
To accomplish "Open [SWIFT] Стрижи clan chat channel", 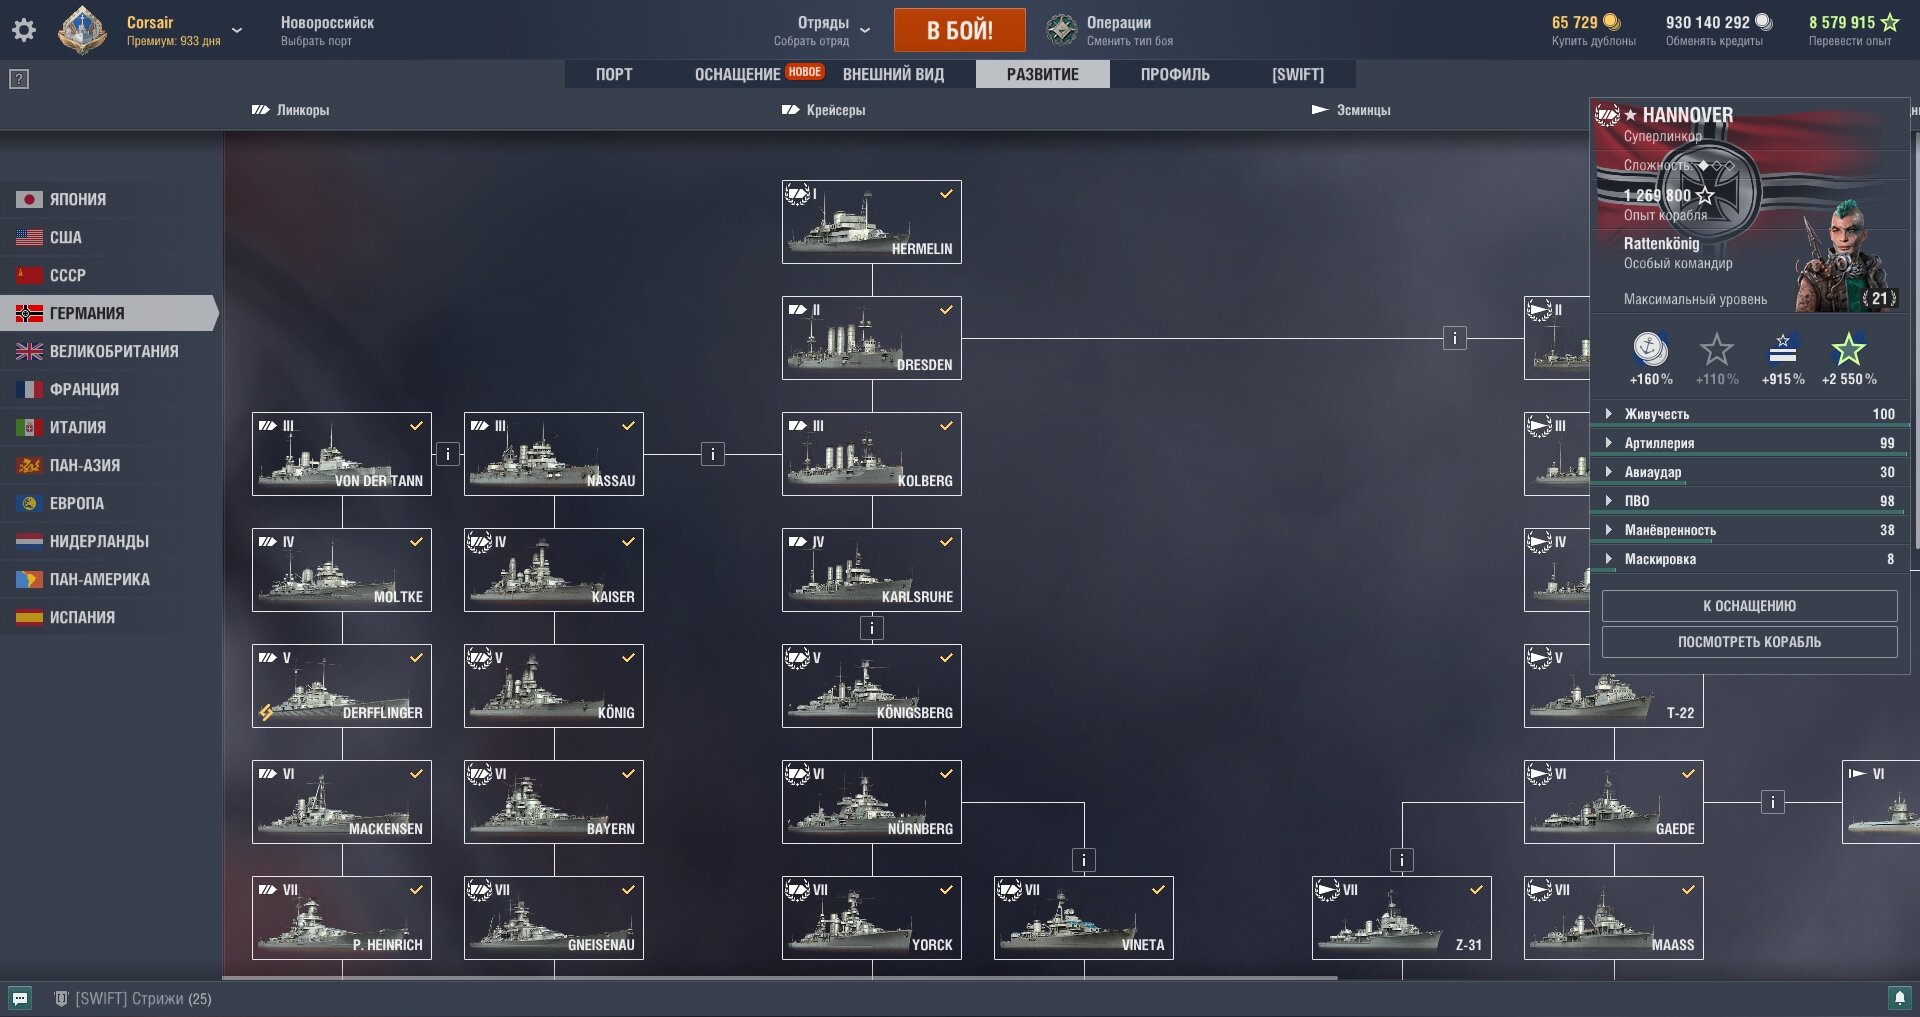I will (133, 998).
